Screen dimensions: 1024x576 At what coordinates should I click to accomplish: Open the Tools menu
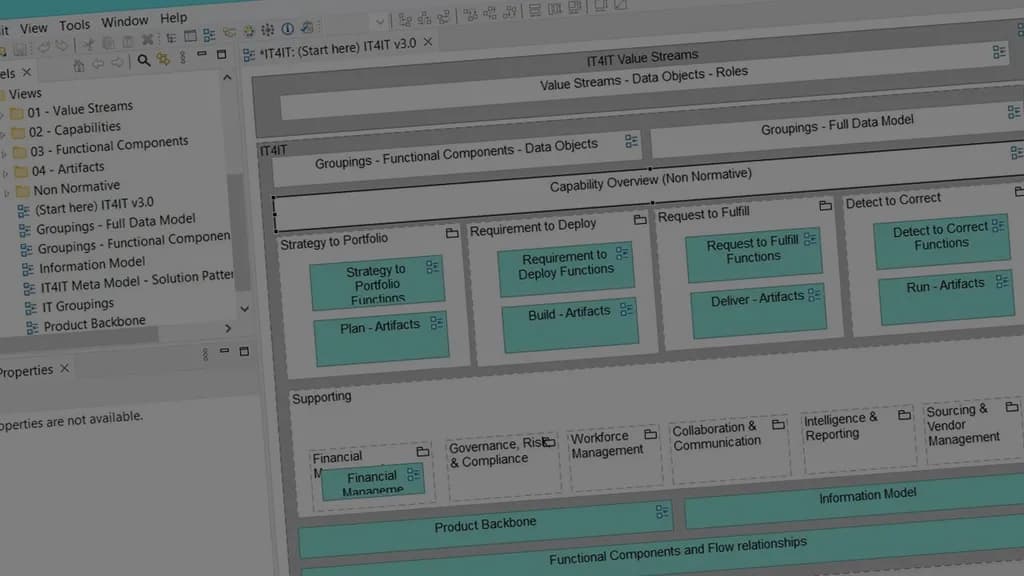click(74, 25)
